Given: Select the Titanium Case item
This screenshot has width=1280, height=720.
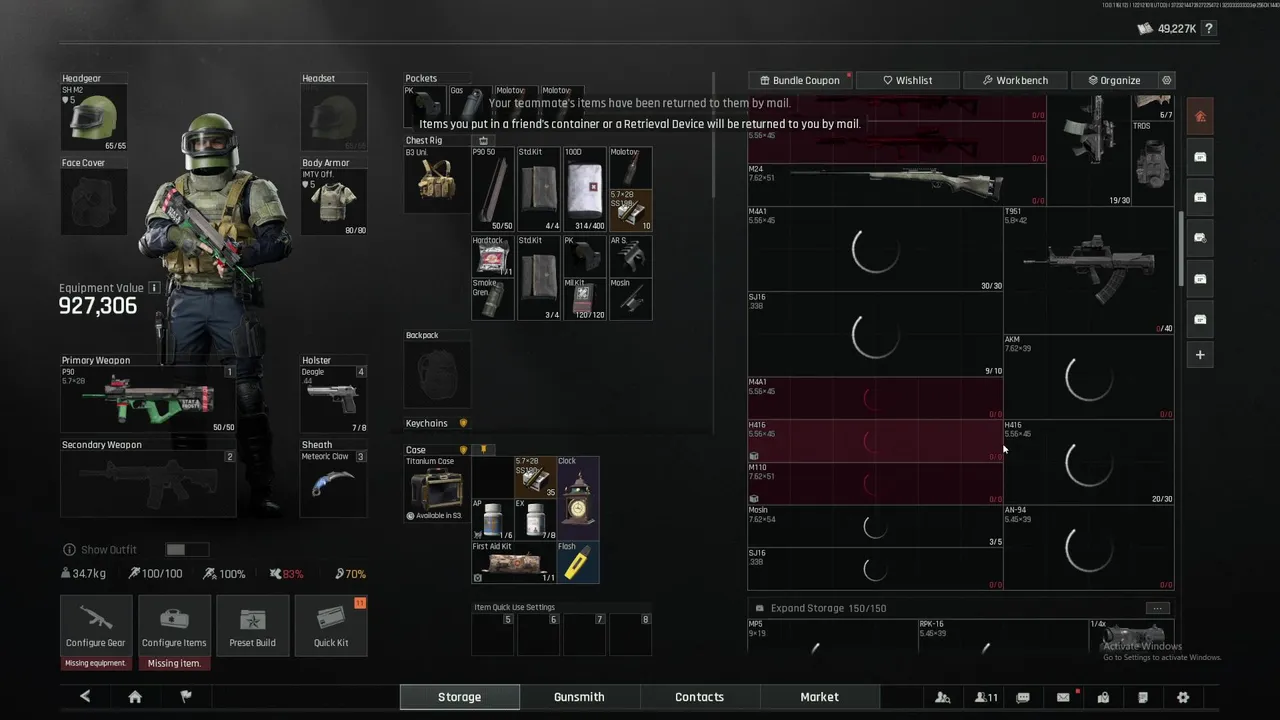Looking at the screenshot, I should pyautogui.click(x=437, y=490).
